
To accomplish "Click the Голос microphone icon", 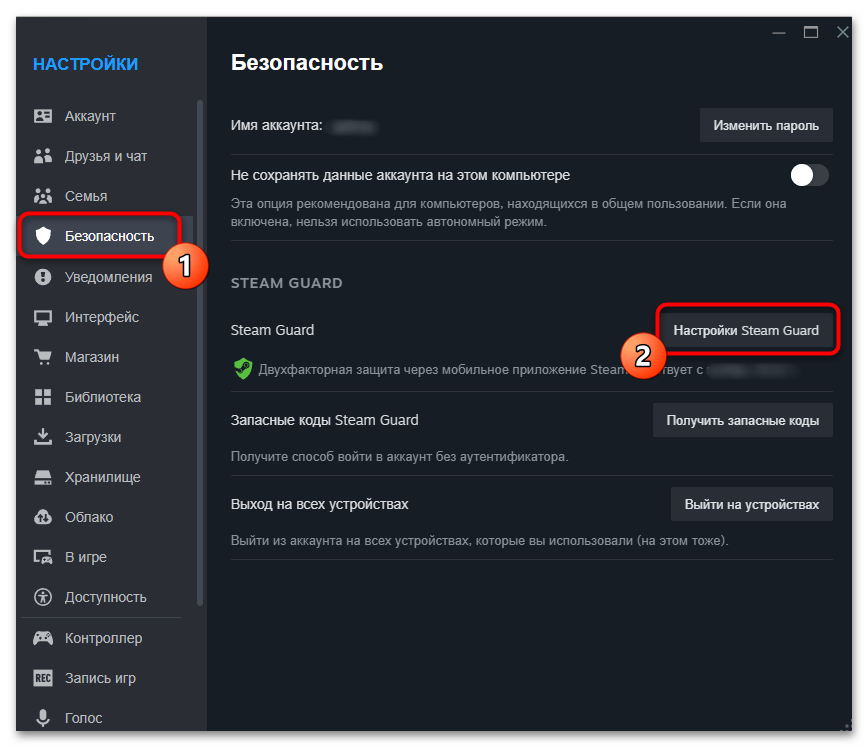I will pyautogui.click(x=43, y=718).
